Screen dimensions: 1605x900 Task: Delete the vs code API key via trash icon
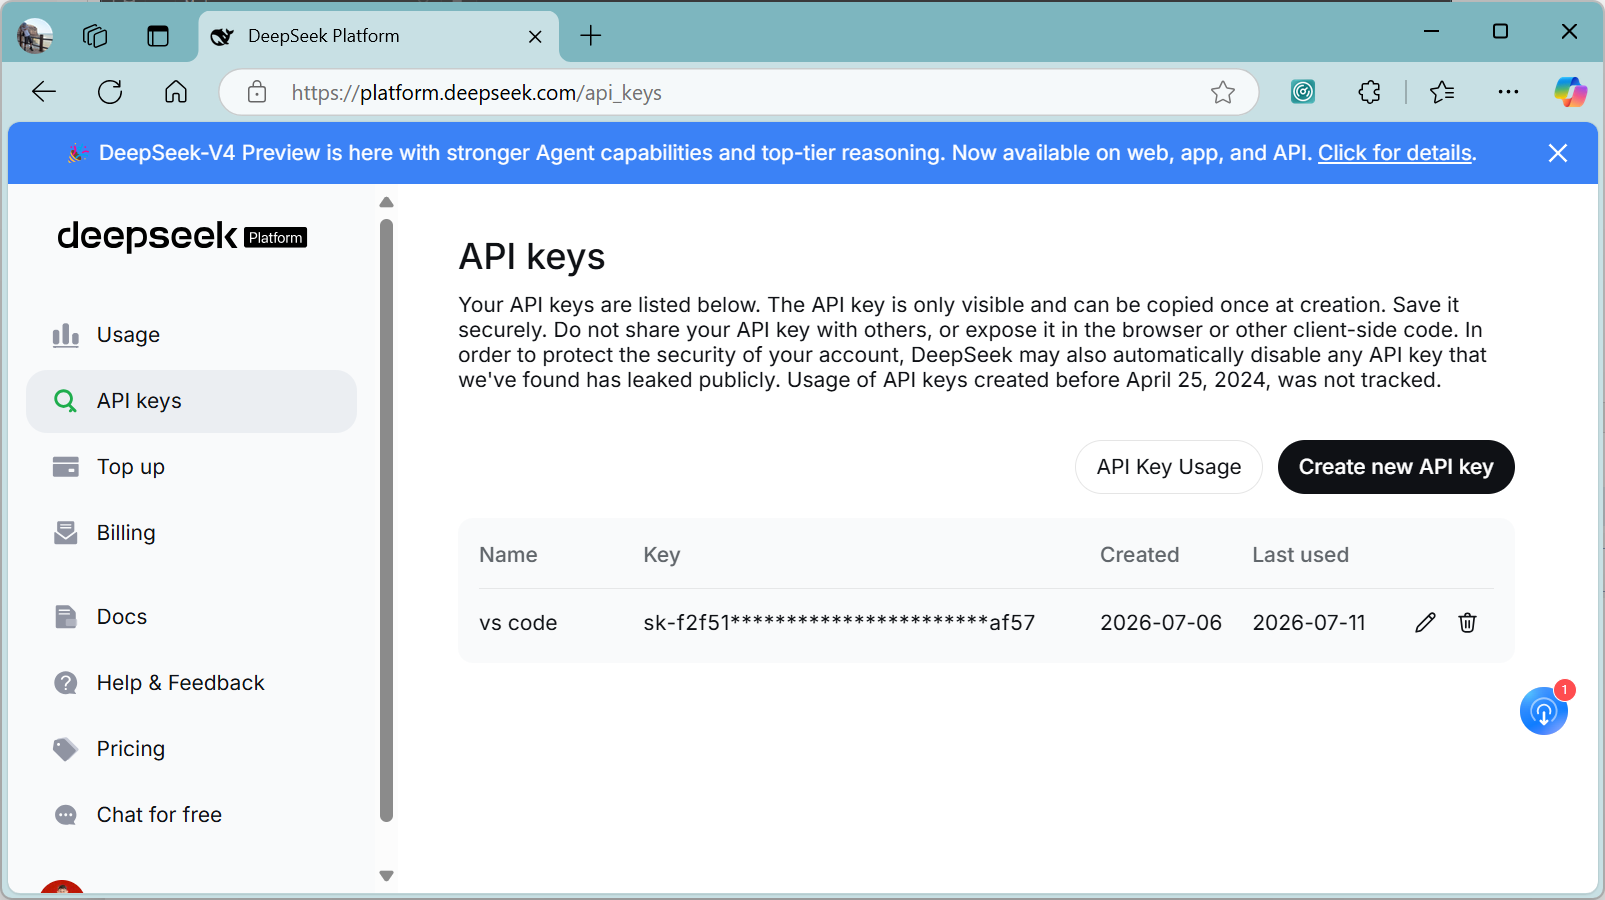coord(1467,623)
